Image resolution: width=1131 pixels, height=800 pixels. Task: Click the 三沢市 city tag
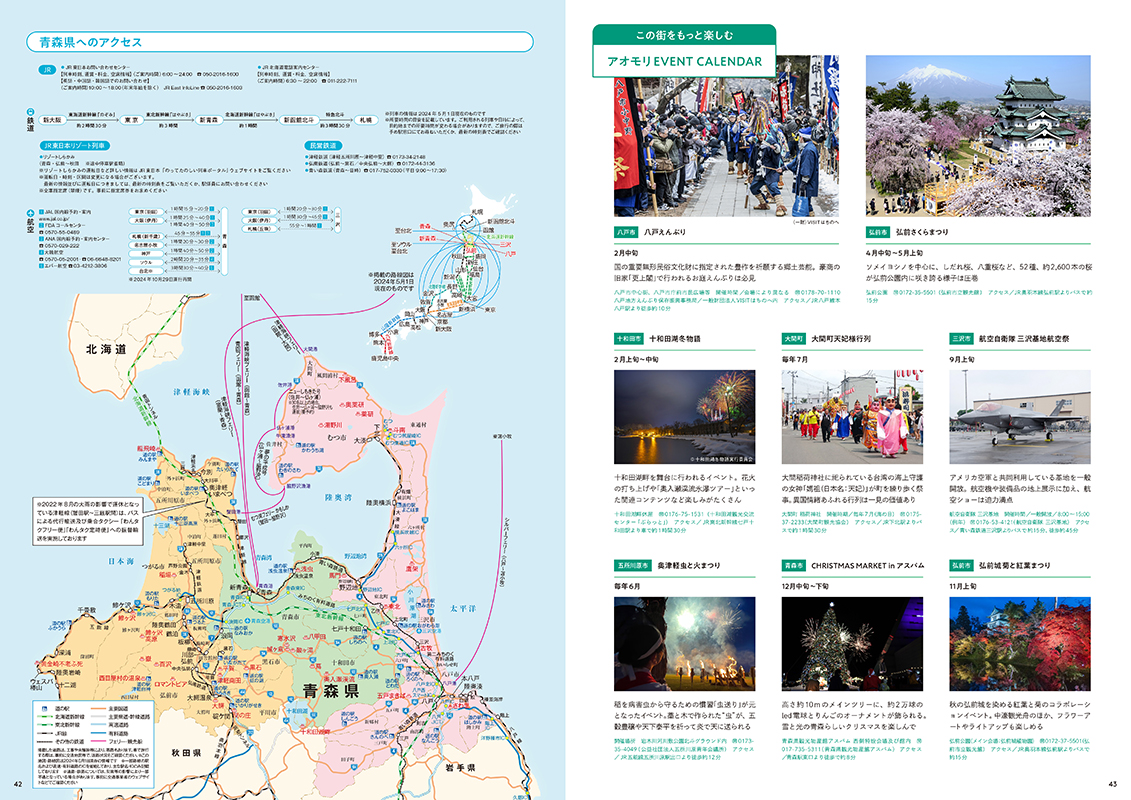(x=961, y=338)
